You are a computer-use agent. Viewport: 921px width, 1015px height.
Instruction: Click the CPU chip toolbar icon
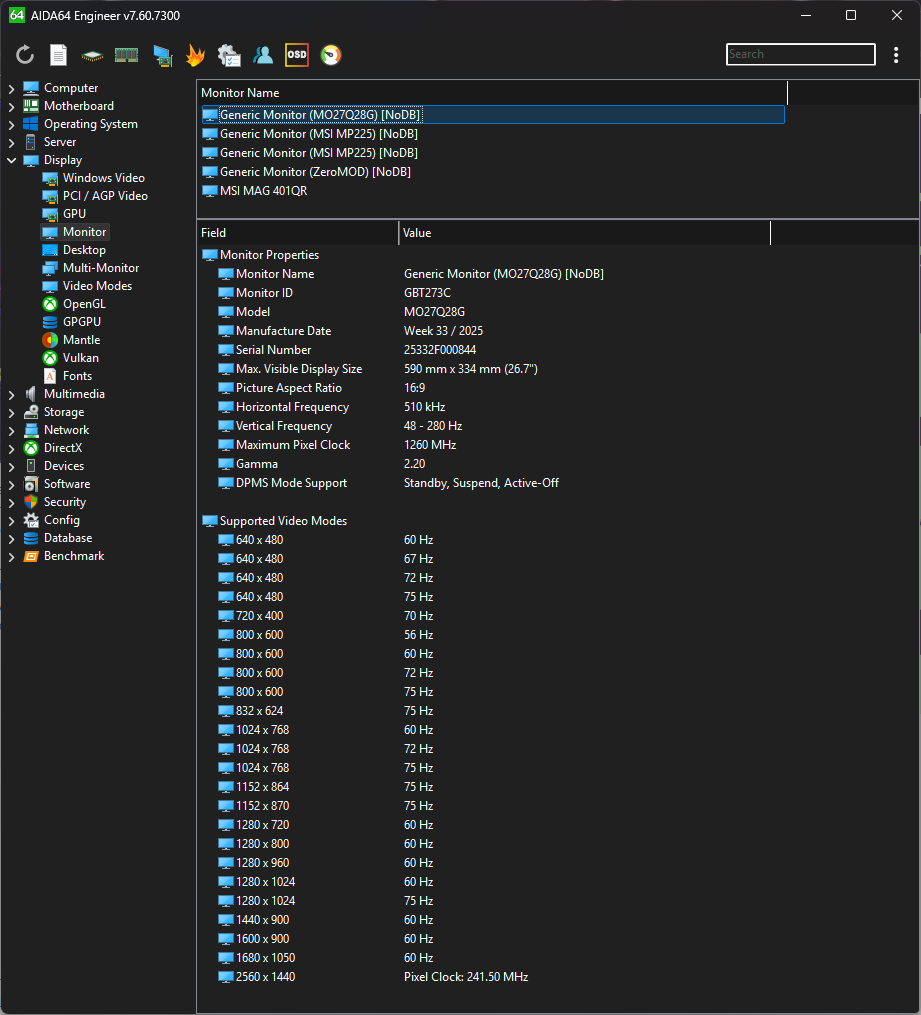[x=92, y=56]
